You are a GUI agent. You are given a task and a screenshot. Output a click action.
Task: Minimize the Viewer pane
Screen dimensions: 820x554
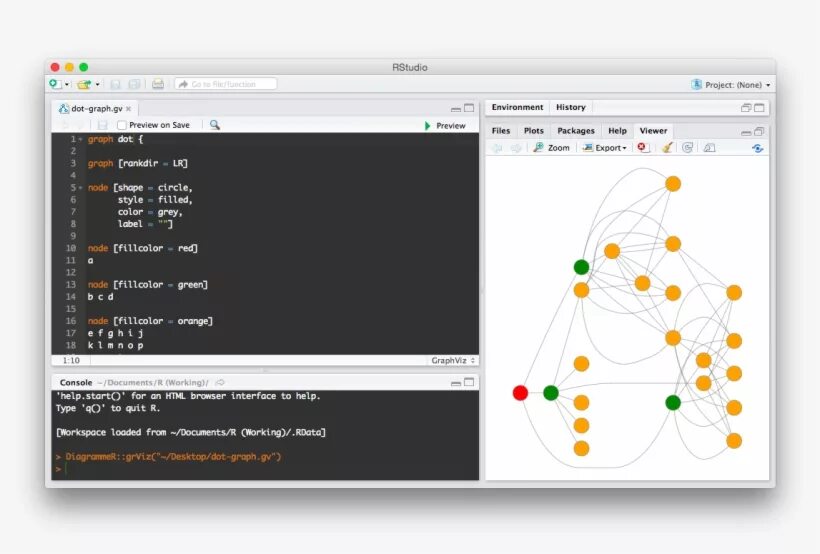click(x=746, y=132)
